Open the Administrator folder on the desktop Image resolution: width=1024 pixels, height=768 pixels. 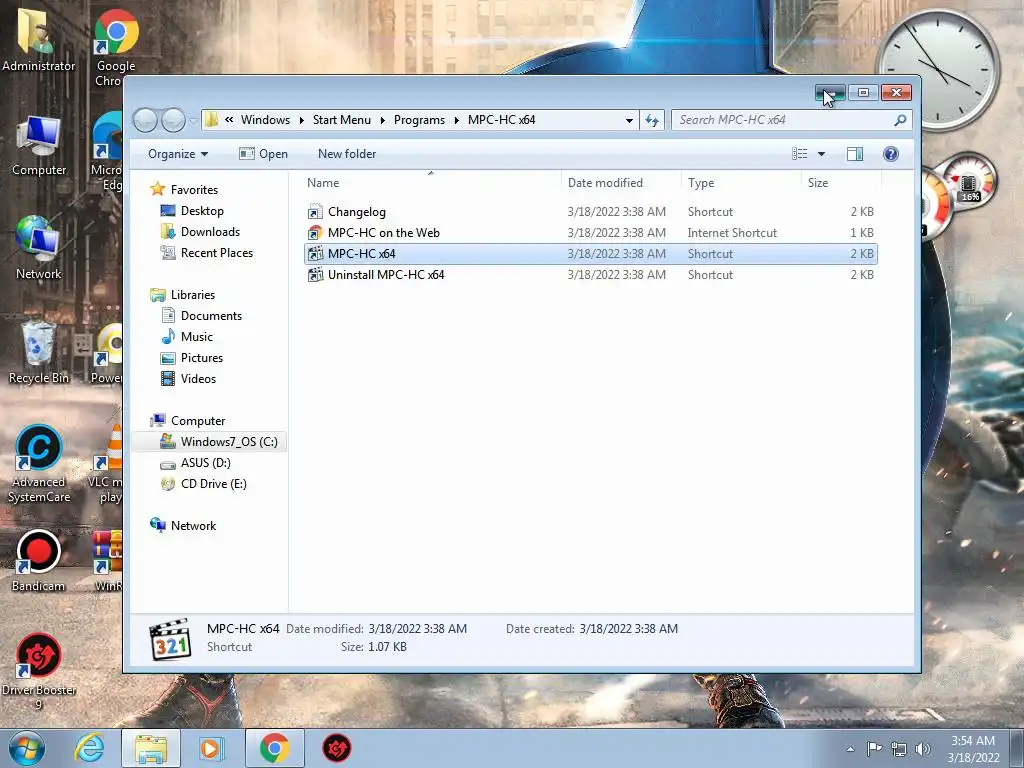coord(39,40)
